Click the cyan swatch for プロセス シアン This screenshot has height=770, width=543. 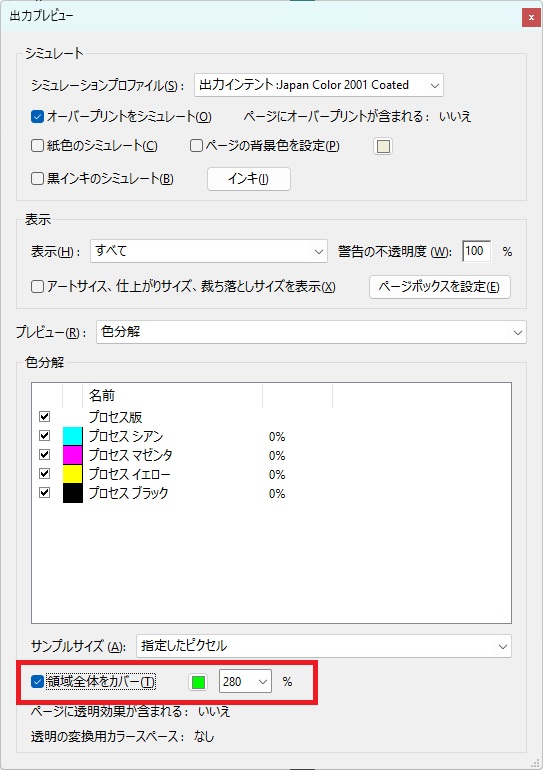click(73, 436)
